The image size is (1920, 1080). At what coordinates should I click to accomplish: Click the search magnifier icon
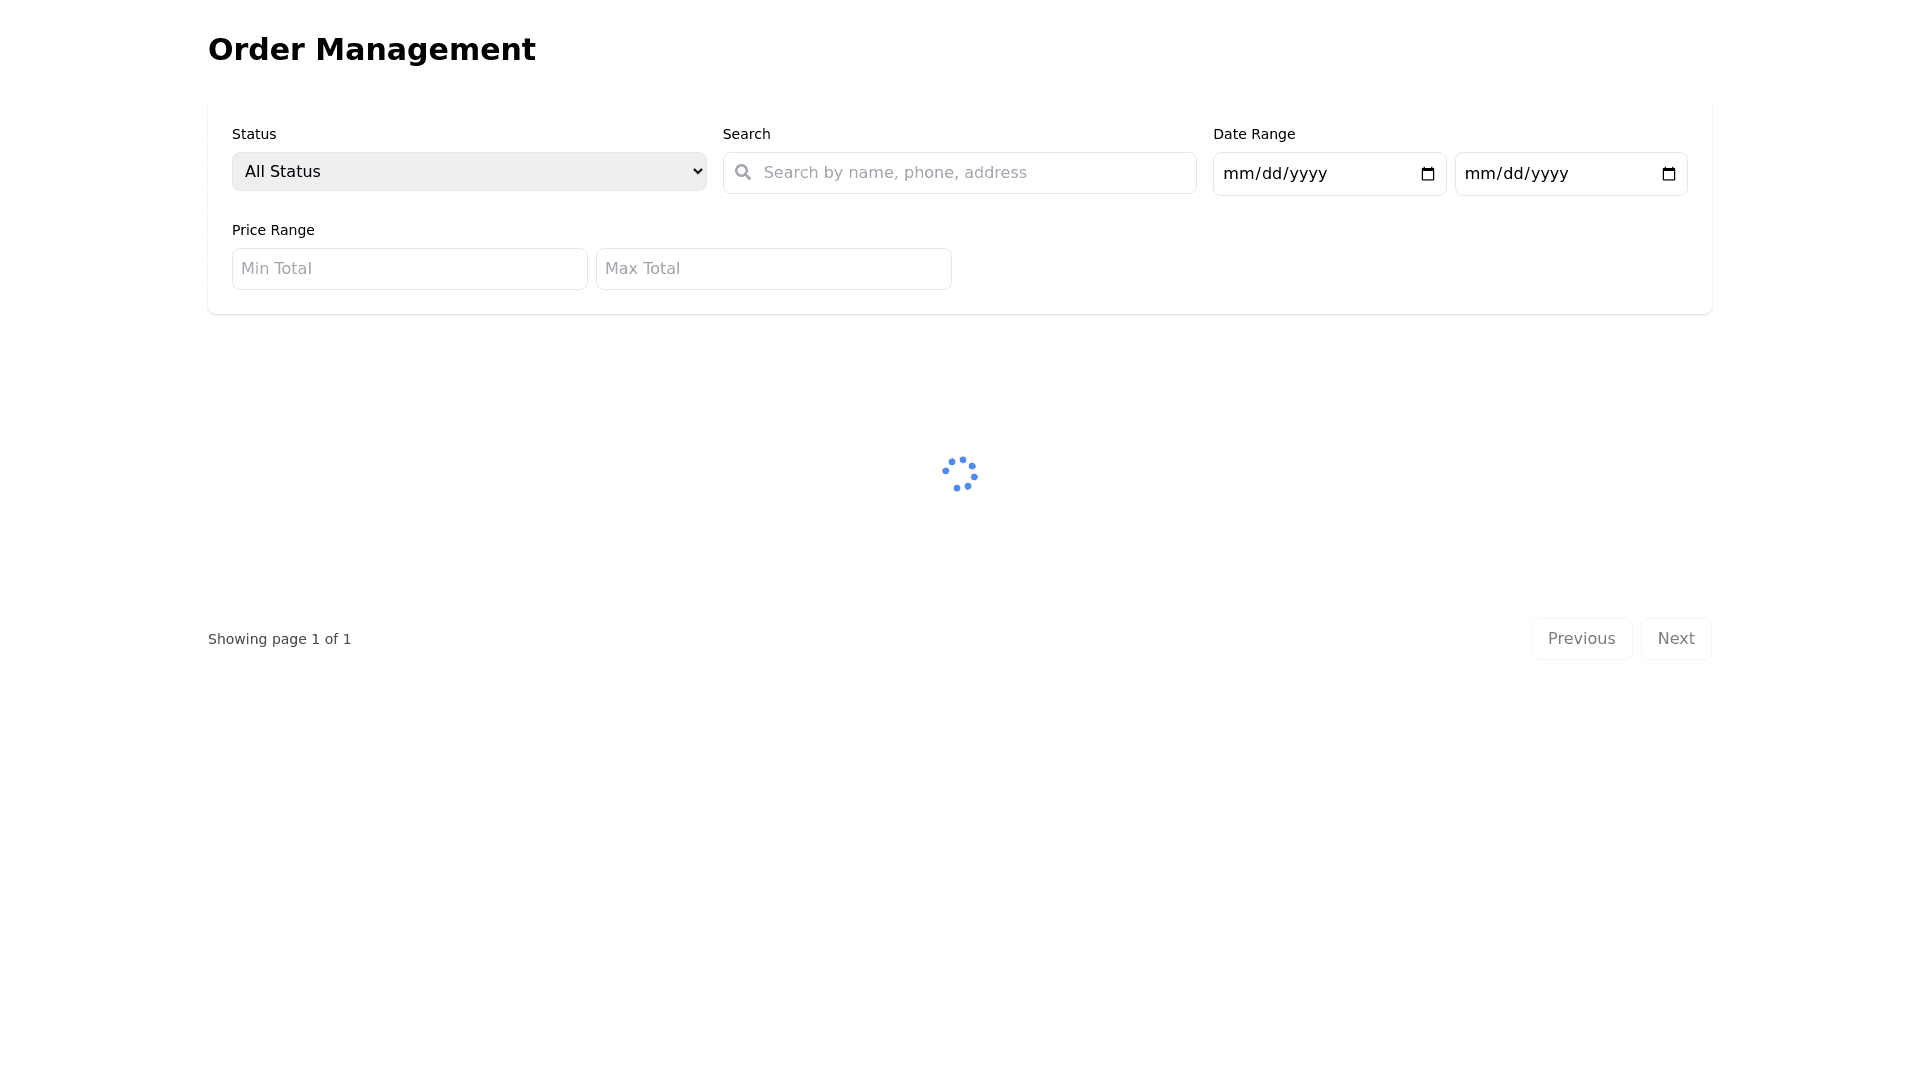tap(743, 172)
